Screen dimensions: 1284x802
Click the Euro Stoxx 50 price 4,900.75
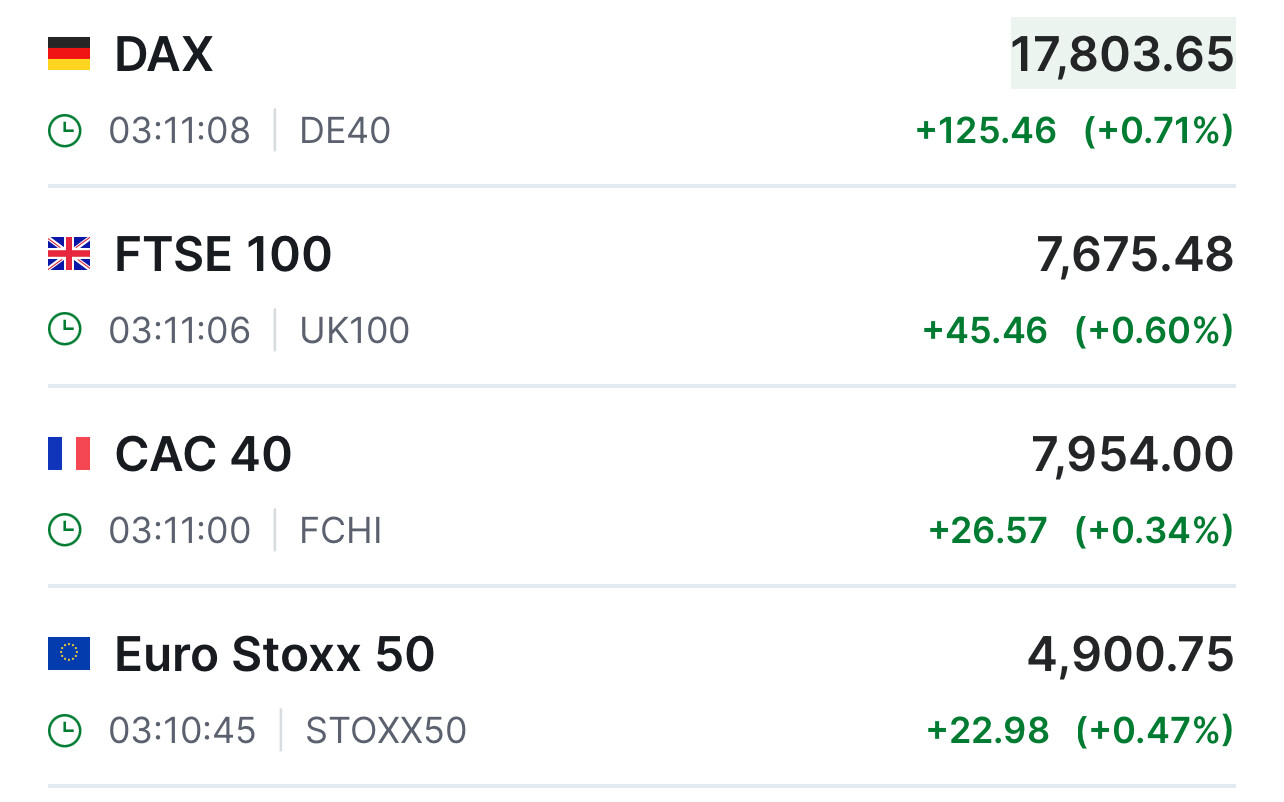[1130, 654]
